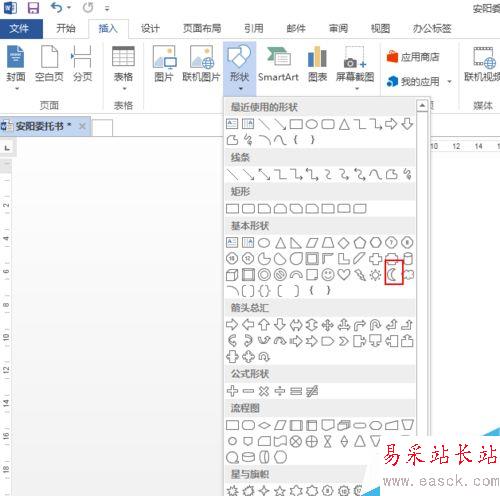
Task: Switch to the 审阅 ribbon tab
Action: (338, 29)
